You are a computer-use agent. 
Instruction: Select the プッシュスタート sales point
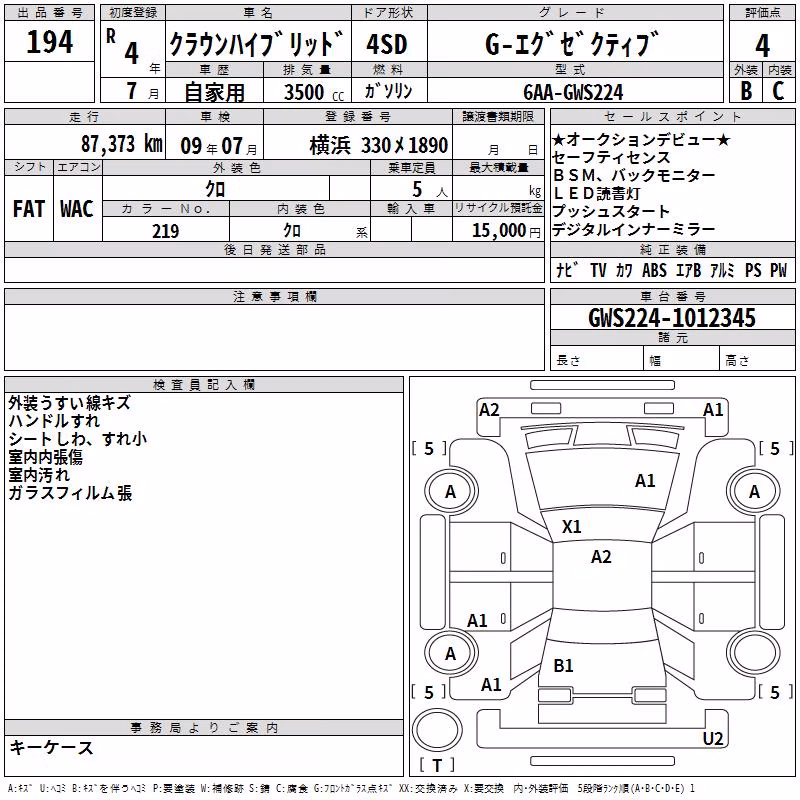tap(611, 211)
